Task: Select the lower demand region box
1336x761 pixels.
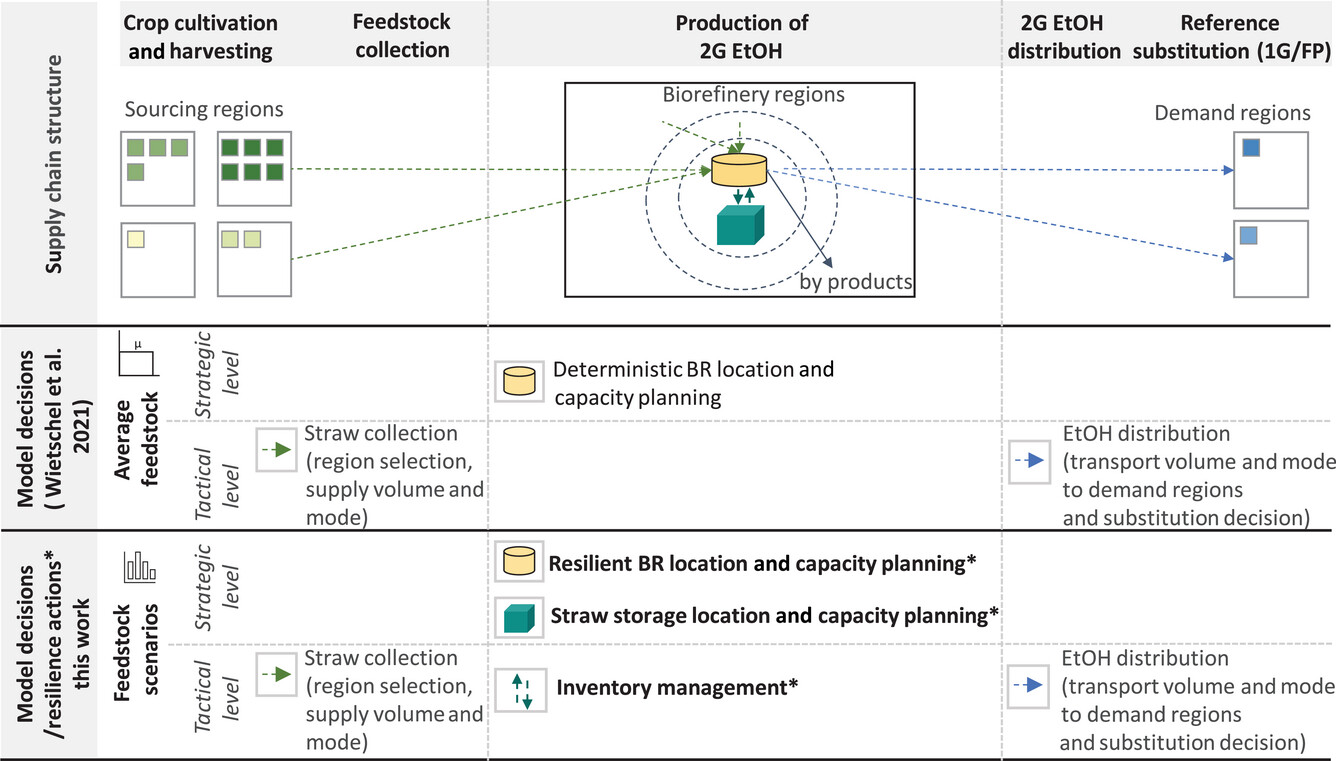Action: tap(1270, 260)
